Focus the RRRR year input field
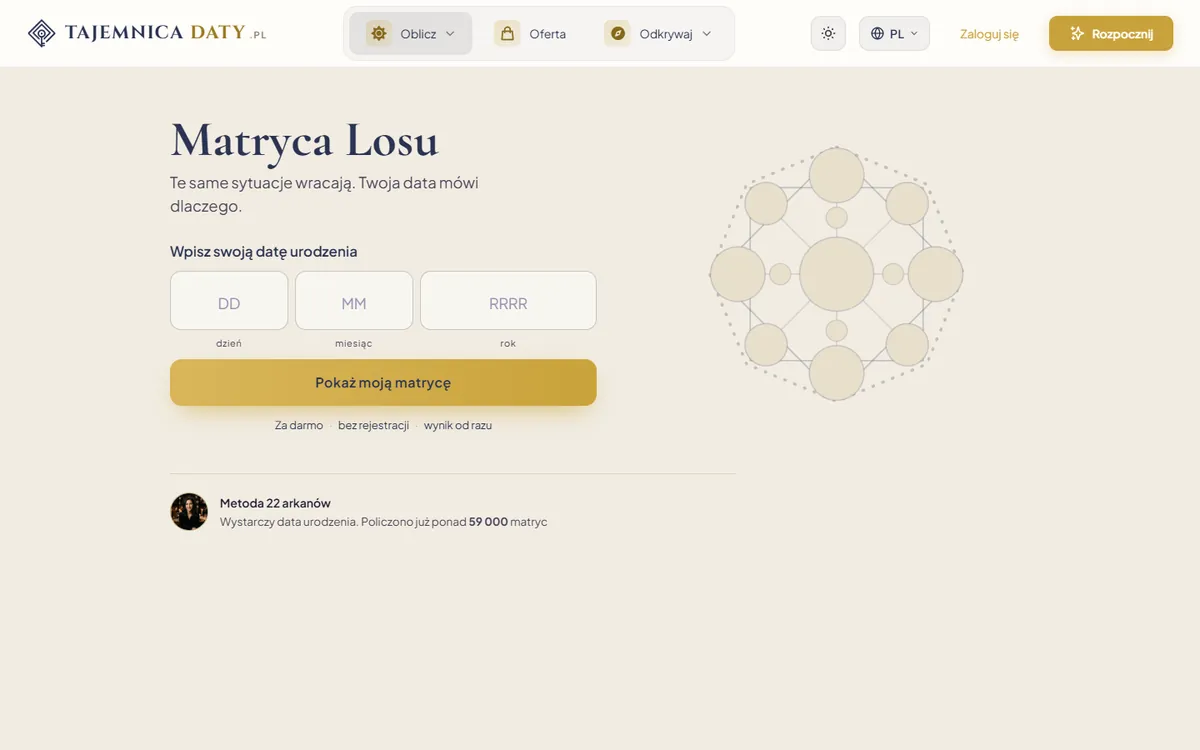Screen dimensions: 1200x750 (x=508, y=300)
